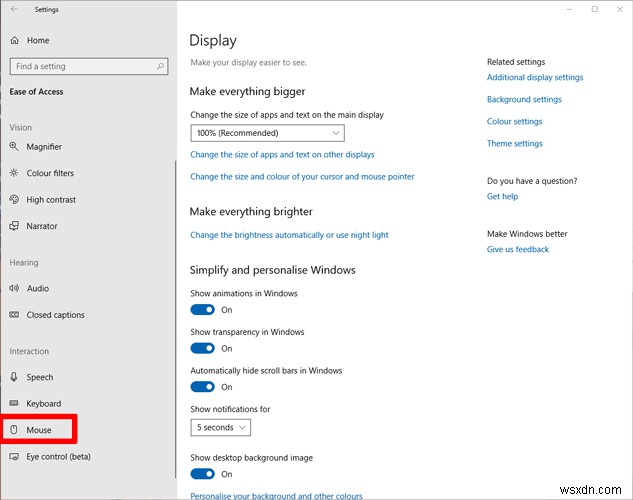Turn off Show transparency in Windows
633x500 pixels.
pos(202,348)
